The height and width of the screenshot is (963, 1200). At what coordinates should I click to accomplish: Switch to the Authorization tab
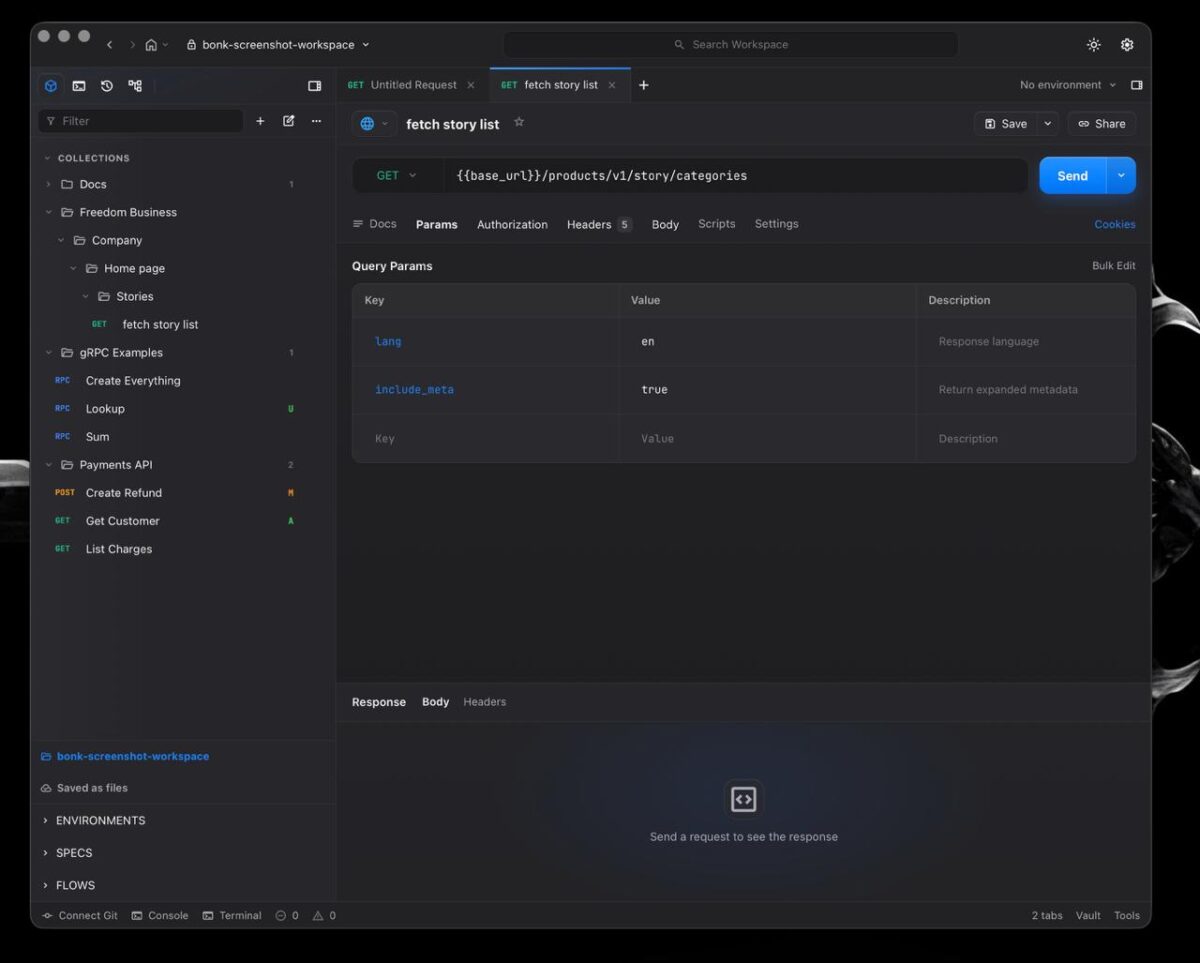[512, 225]
